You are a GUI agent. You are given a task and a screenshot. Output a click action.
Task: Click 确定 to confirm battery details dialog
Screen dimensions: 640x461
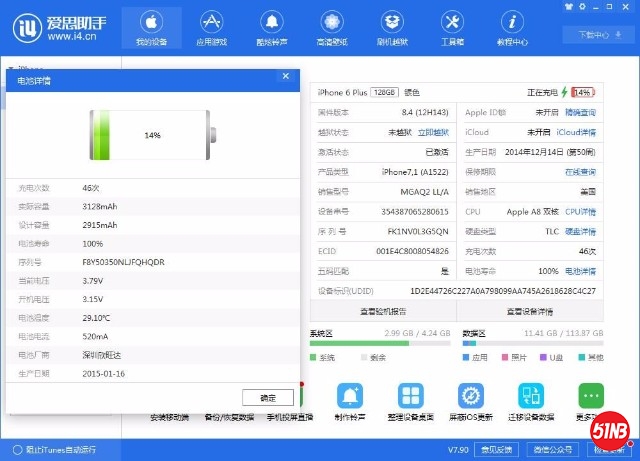[267, 397]
